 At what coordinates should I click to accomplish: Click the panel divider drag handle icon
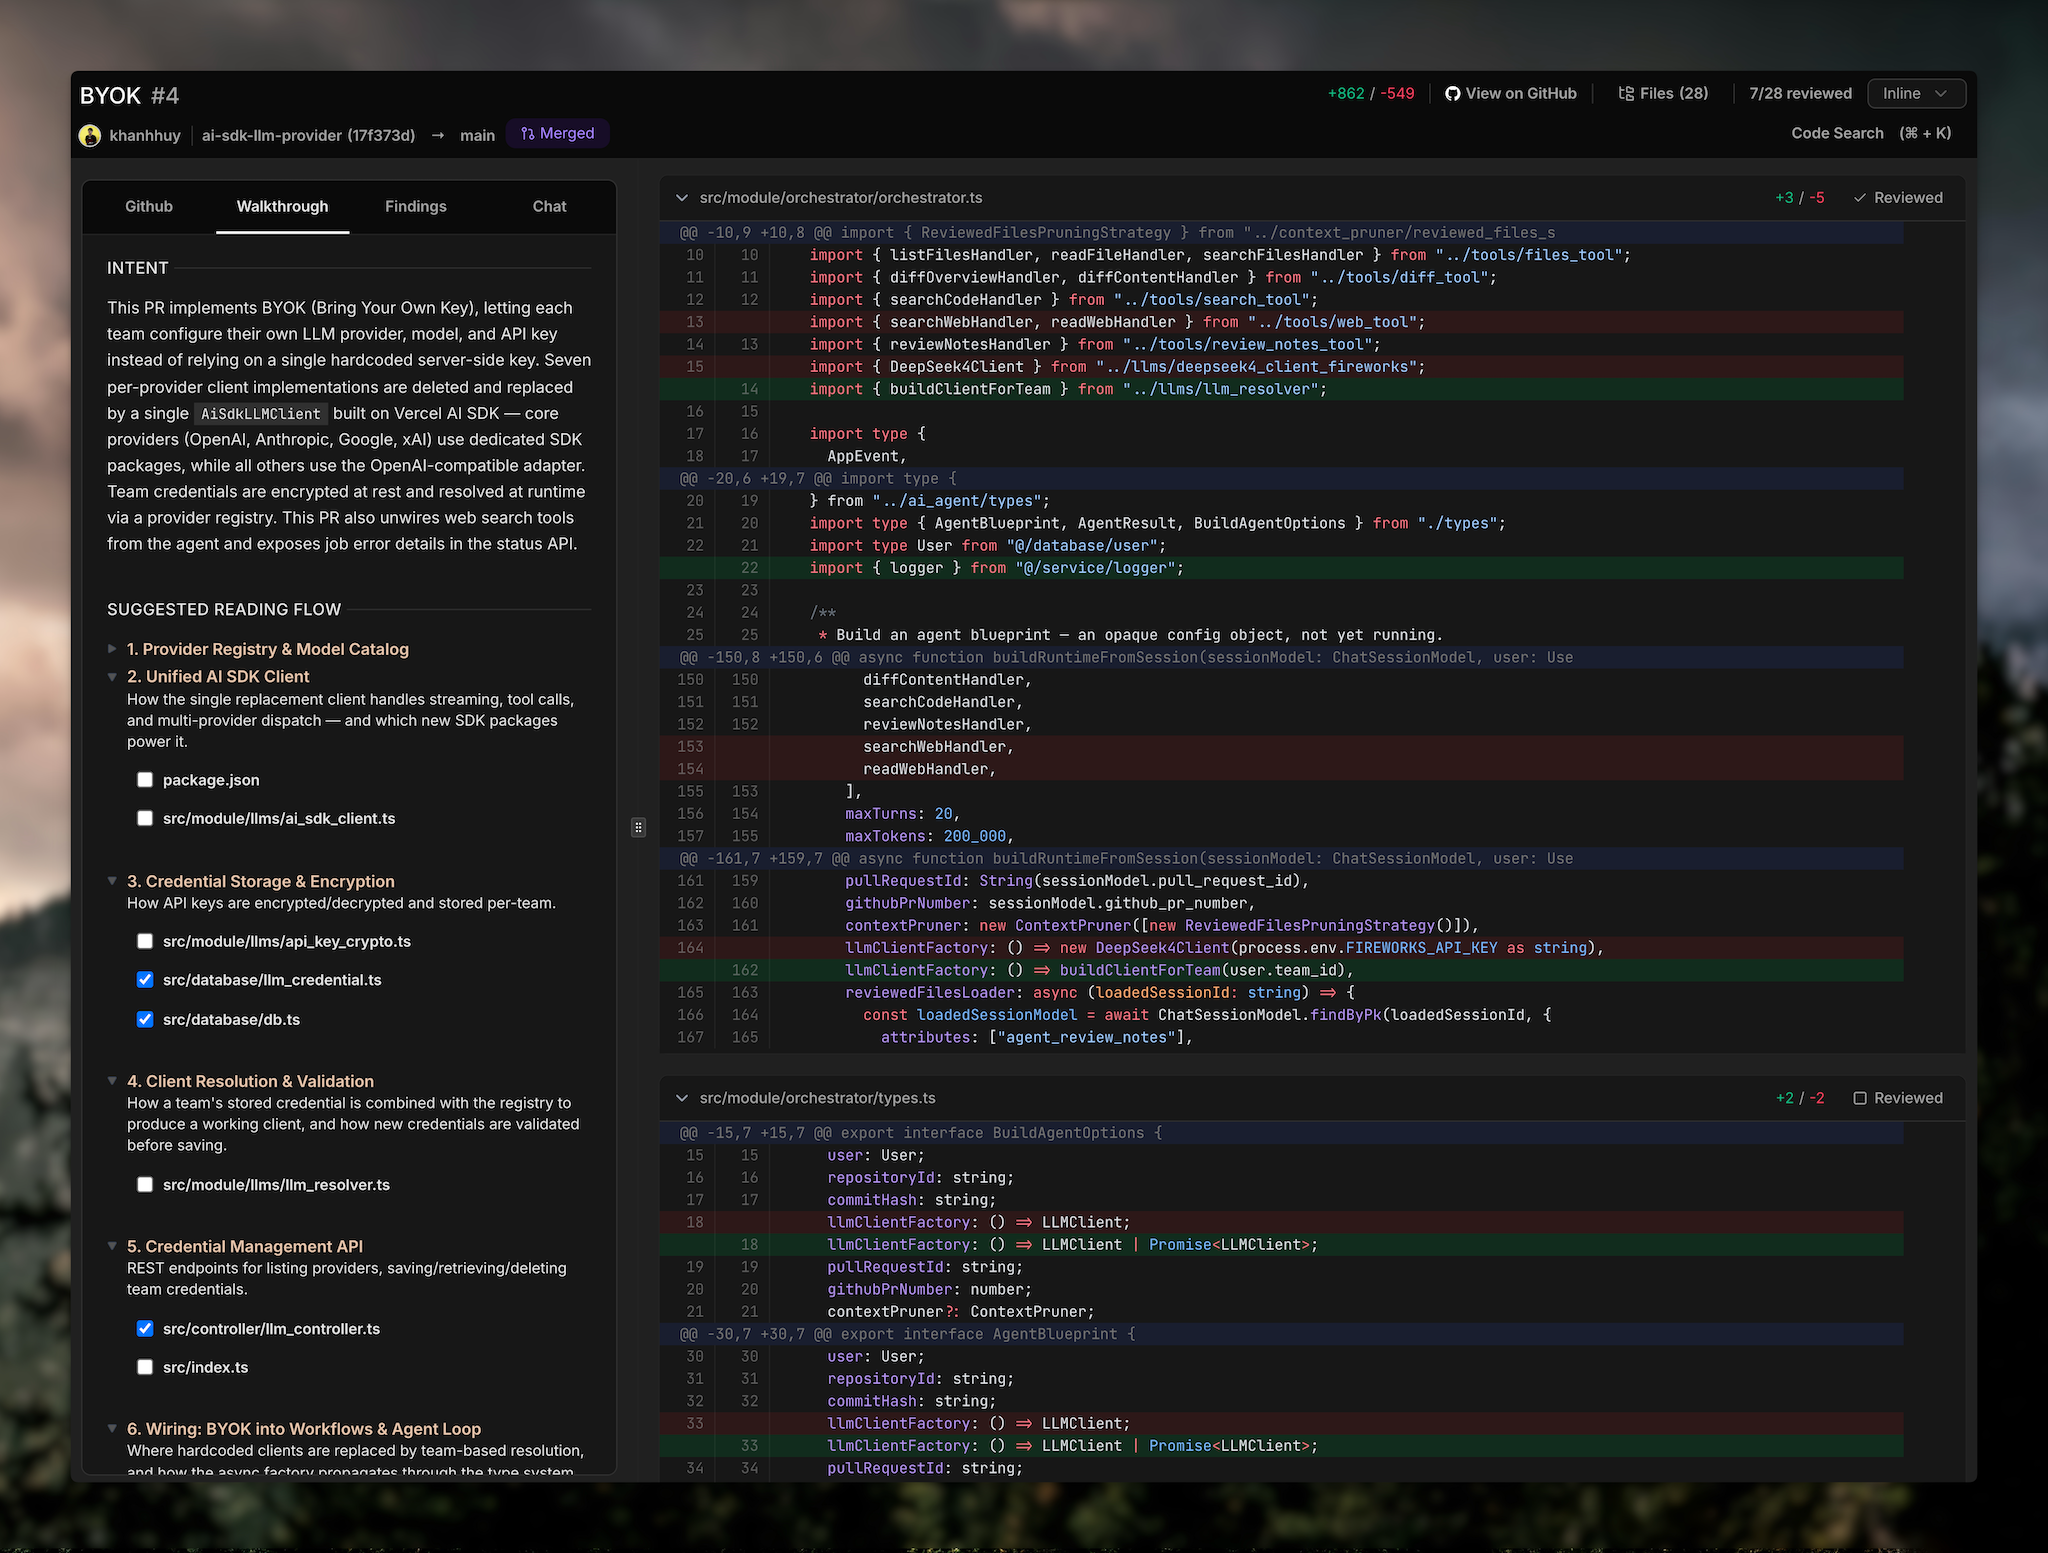[x=638, y=827]
